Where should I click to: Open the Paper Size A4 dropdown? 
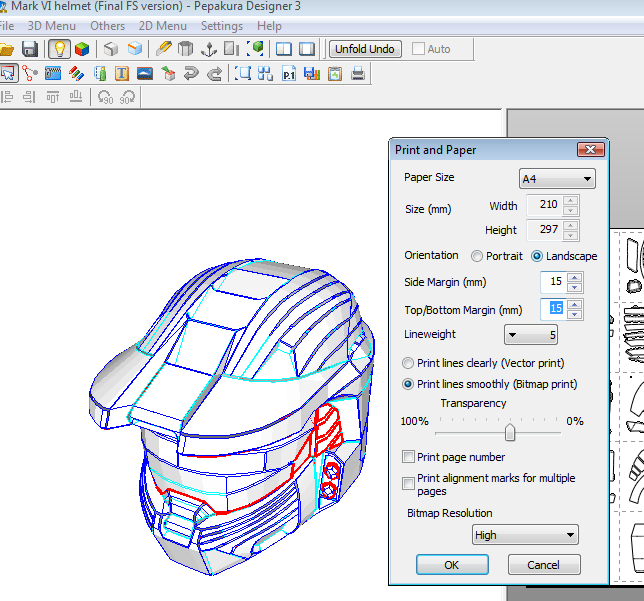point(557,179)
